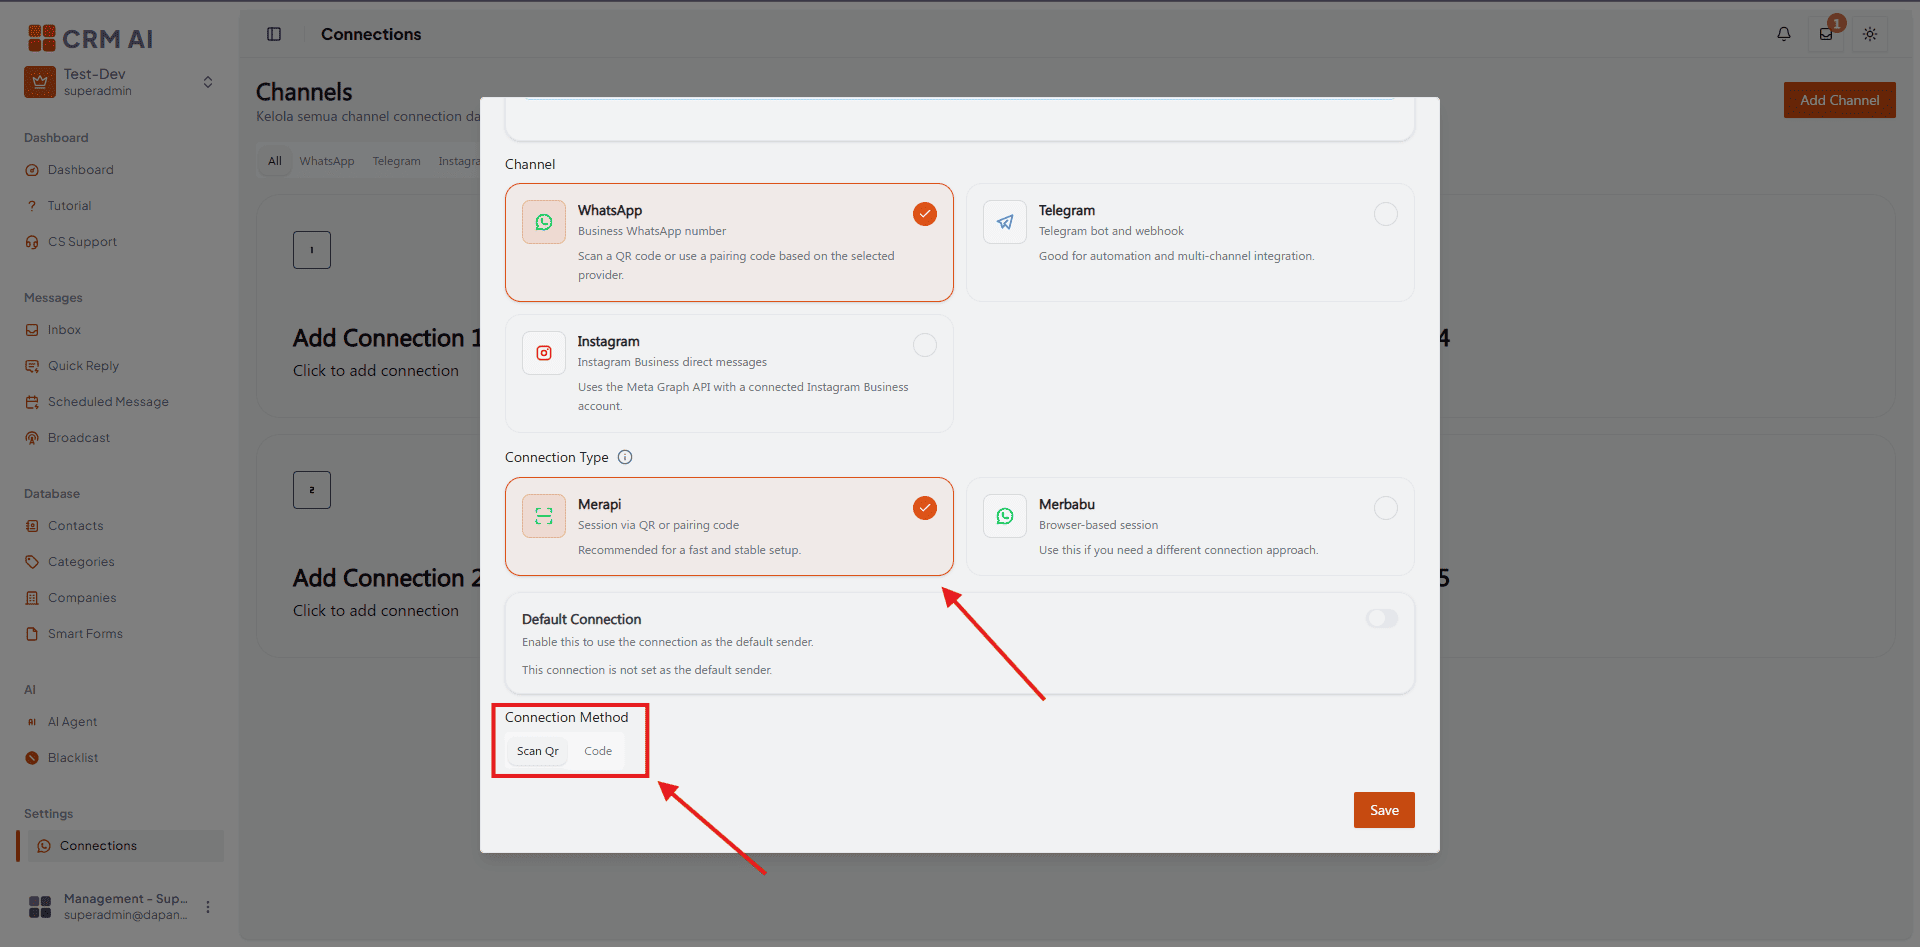The image size is (1920, 947).
Task: Click the Connection Type info icon
Action: click(x=625, y=457)
